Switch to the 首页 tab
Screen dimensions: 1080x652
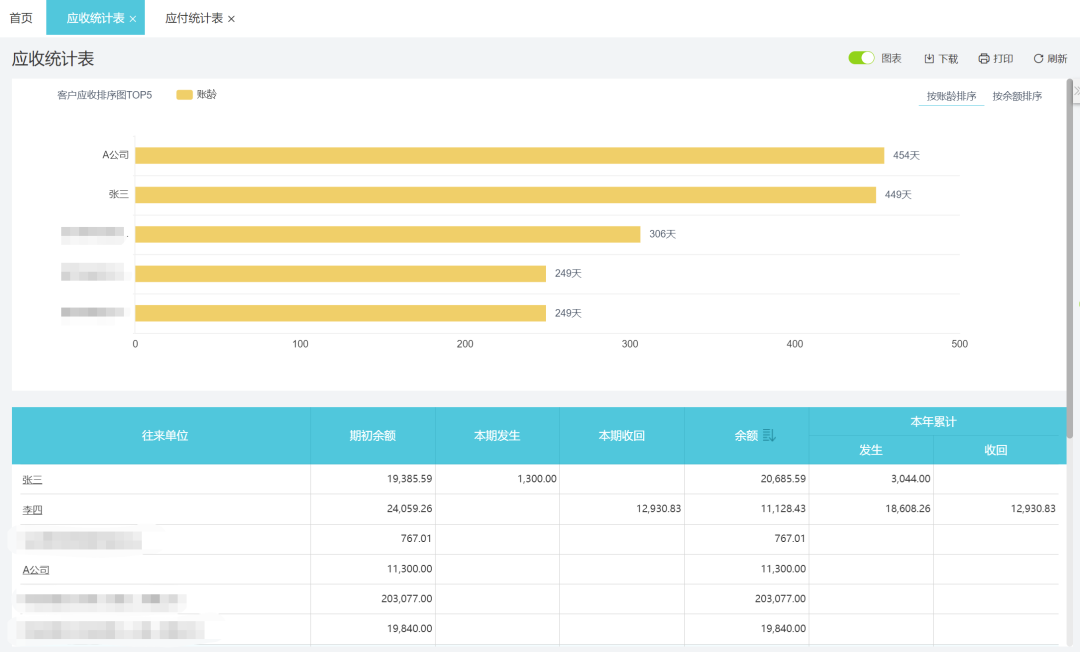(21, 19)
